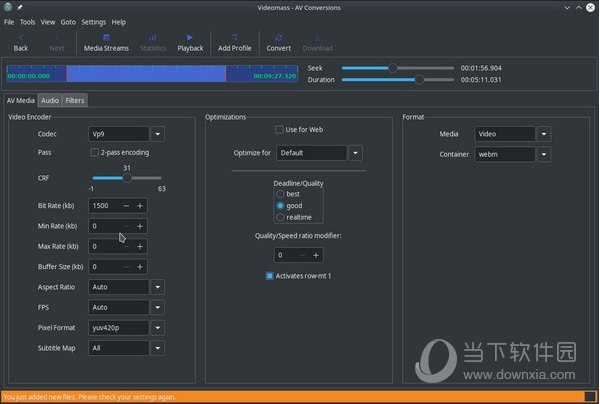This screenshot has height=404, width=600.
Task: Start Convert from the toolbar
Action: (x=279, y=43)
